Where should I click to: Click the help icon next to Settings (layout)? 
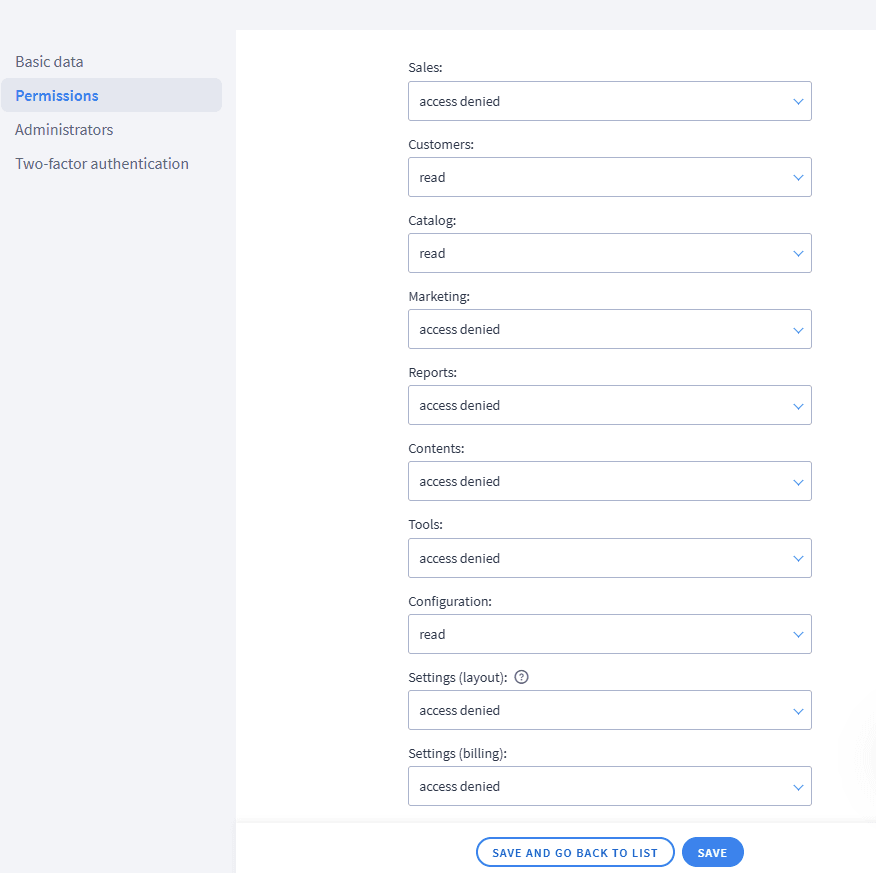(521, 677)
